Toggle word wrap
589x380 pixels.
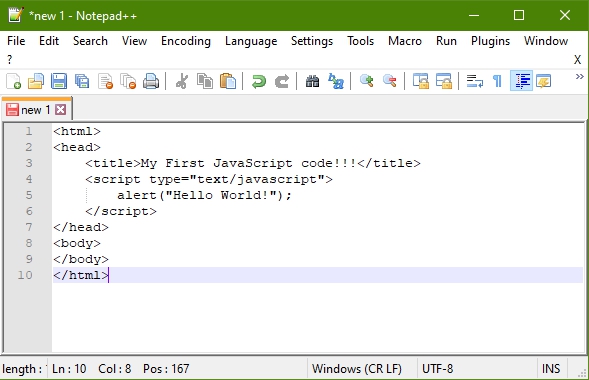pyautogui.click(x=475, y=81)
